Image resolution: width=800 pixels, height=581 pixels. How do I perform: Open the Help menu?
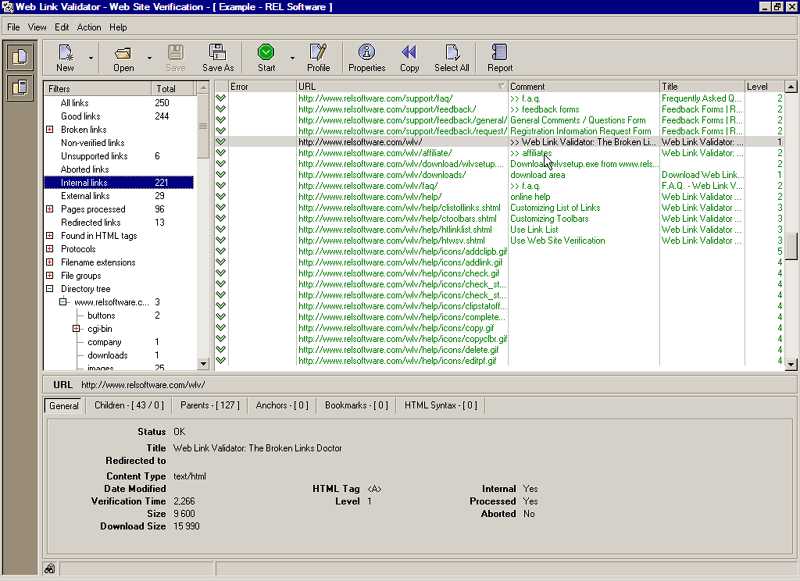tap(118, 27)
